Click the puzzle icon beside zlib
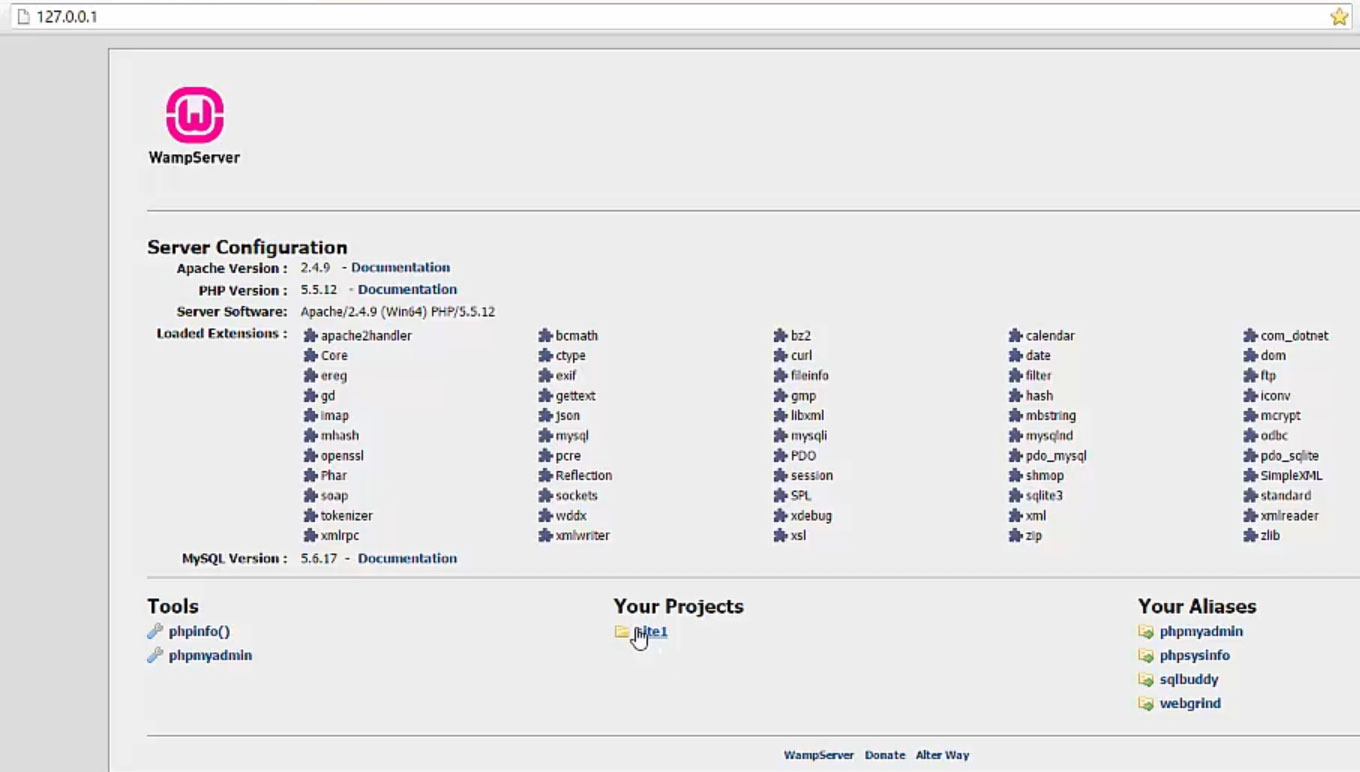Image resolution: width=1360 pixels, height=772 pixels. 1250,536
